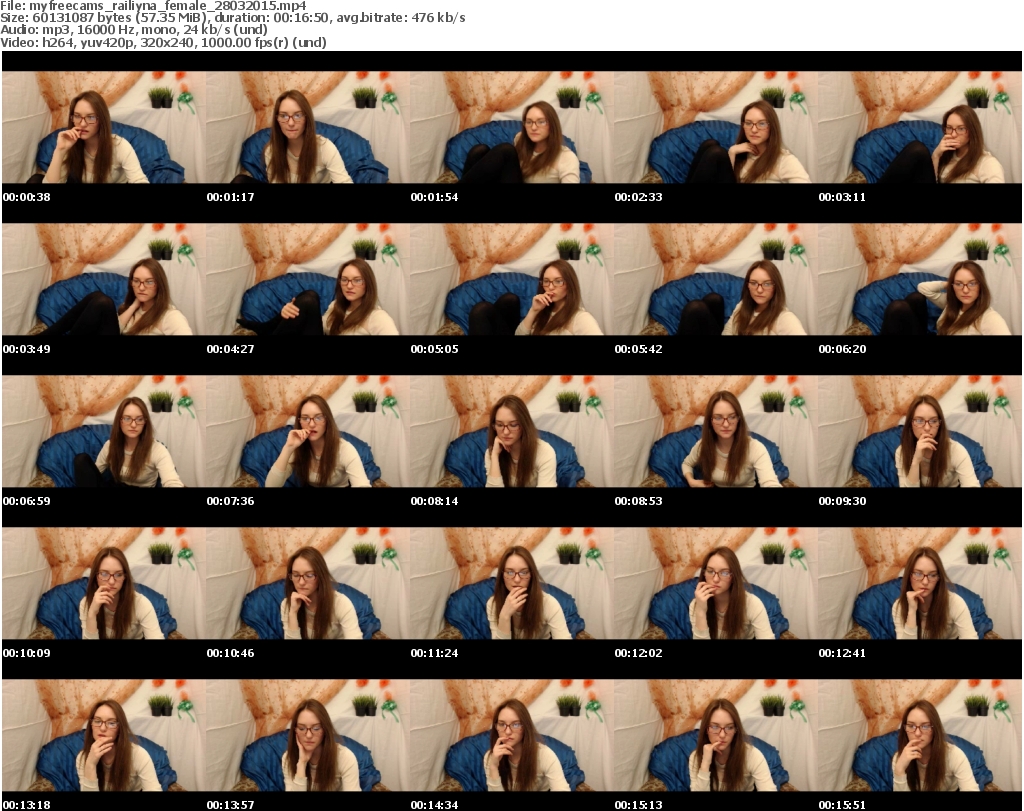The width and height of the screenshot is (1024, 811).
Task: Select the thumbnail at timestamp 00:00:38
Action: point(104,127)
